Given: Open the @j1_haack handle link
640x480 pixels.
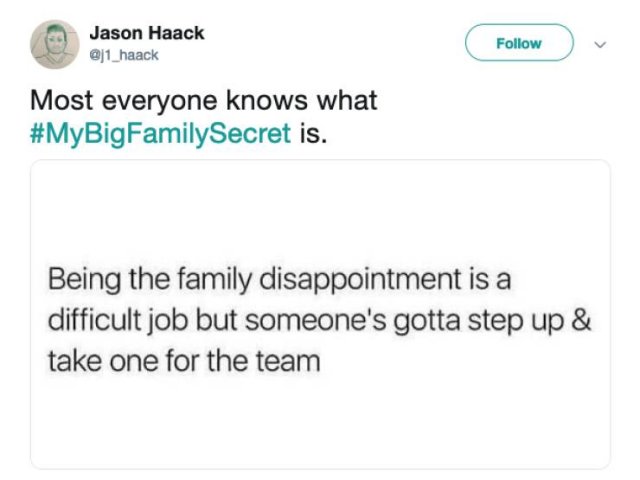Looking at the screenshot, I should 124,55.
